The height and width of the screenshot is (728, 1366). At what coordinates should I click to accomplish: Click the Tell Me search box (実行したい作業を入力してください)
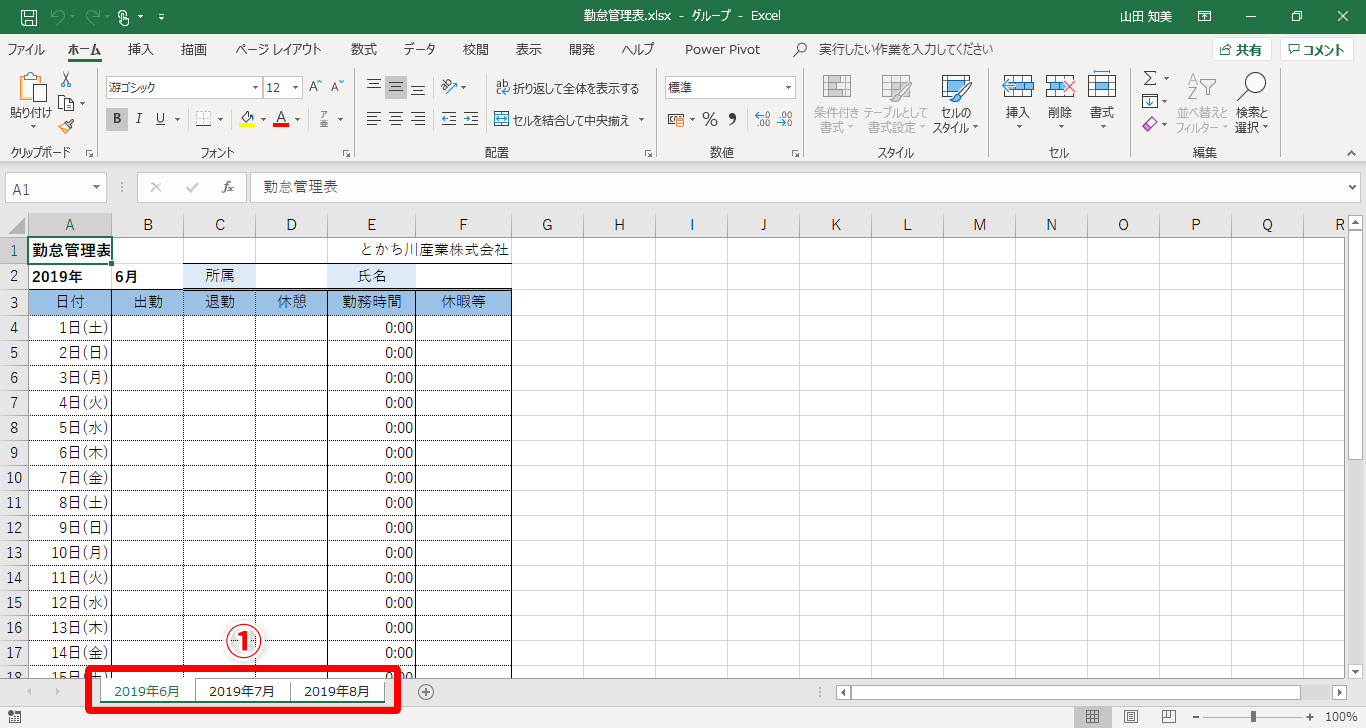(x=894, y=49)
